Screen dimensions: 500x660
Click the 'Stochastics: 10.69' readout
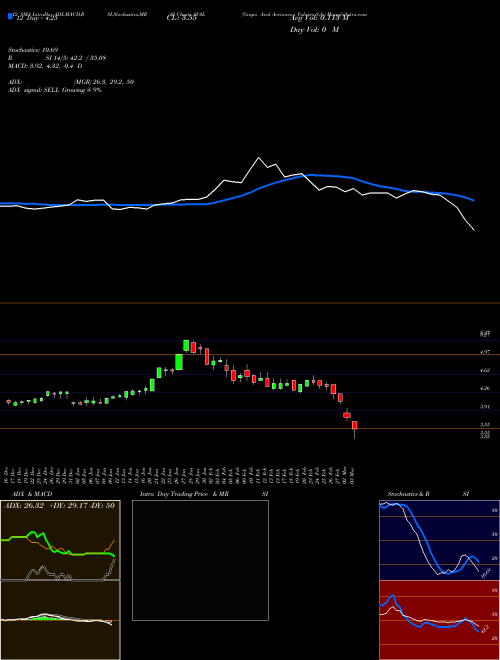coord(32,50)
